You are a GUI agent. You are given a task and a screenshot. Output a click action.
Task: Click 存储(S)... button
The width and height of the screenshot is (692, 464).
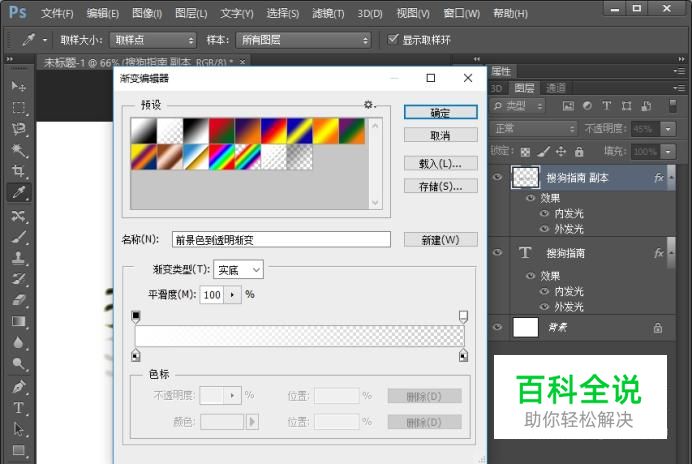pos(440,186)
